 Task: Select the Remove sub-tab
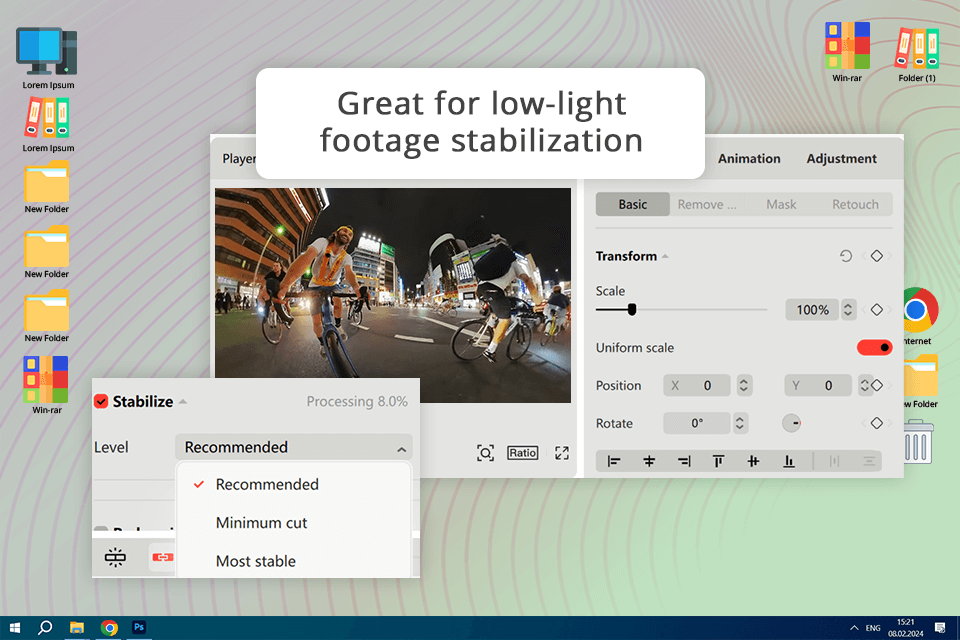707,205
